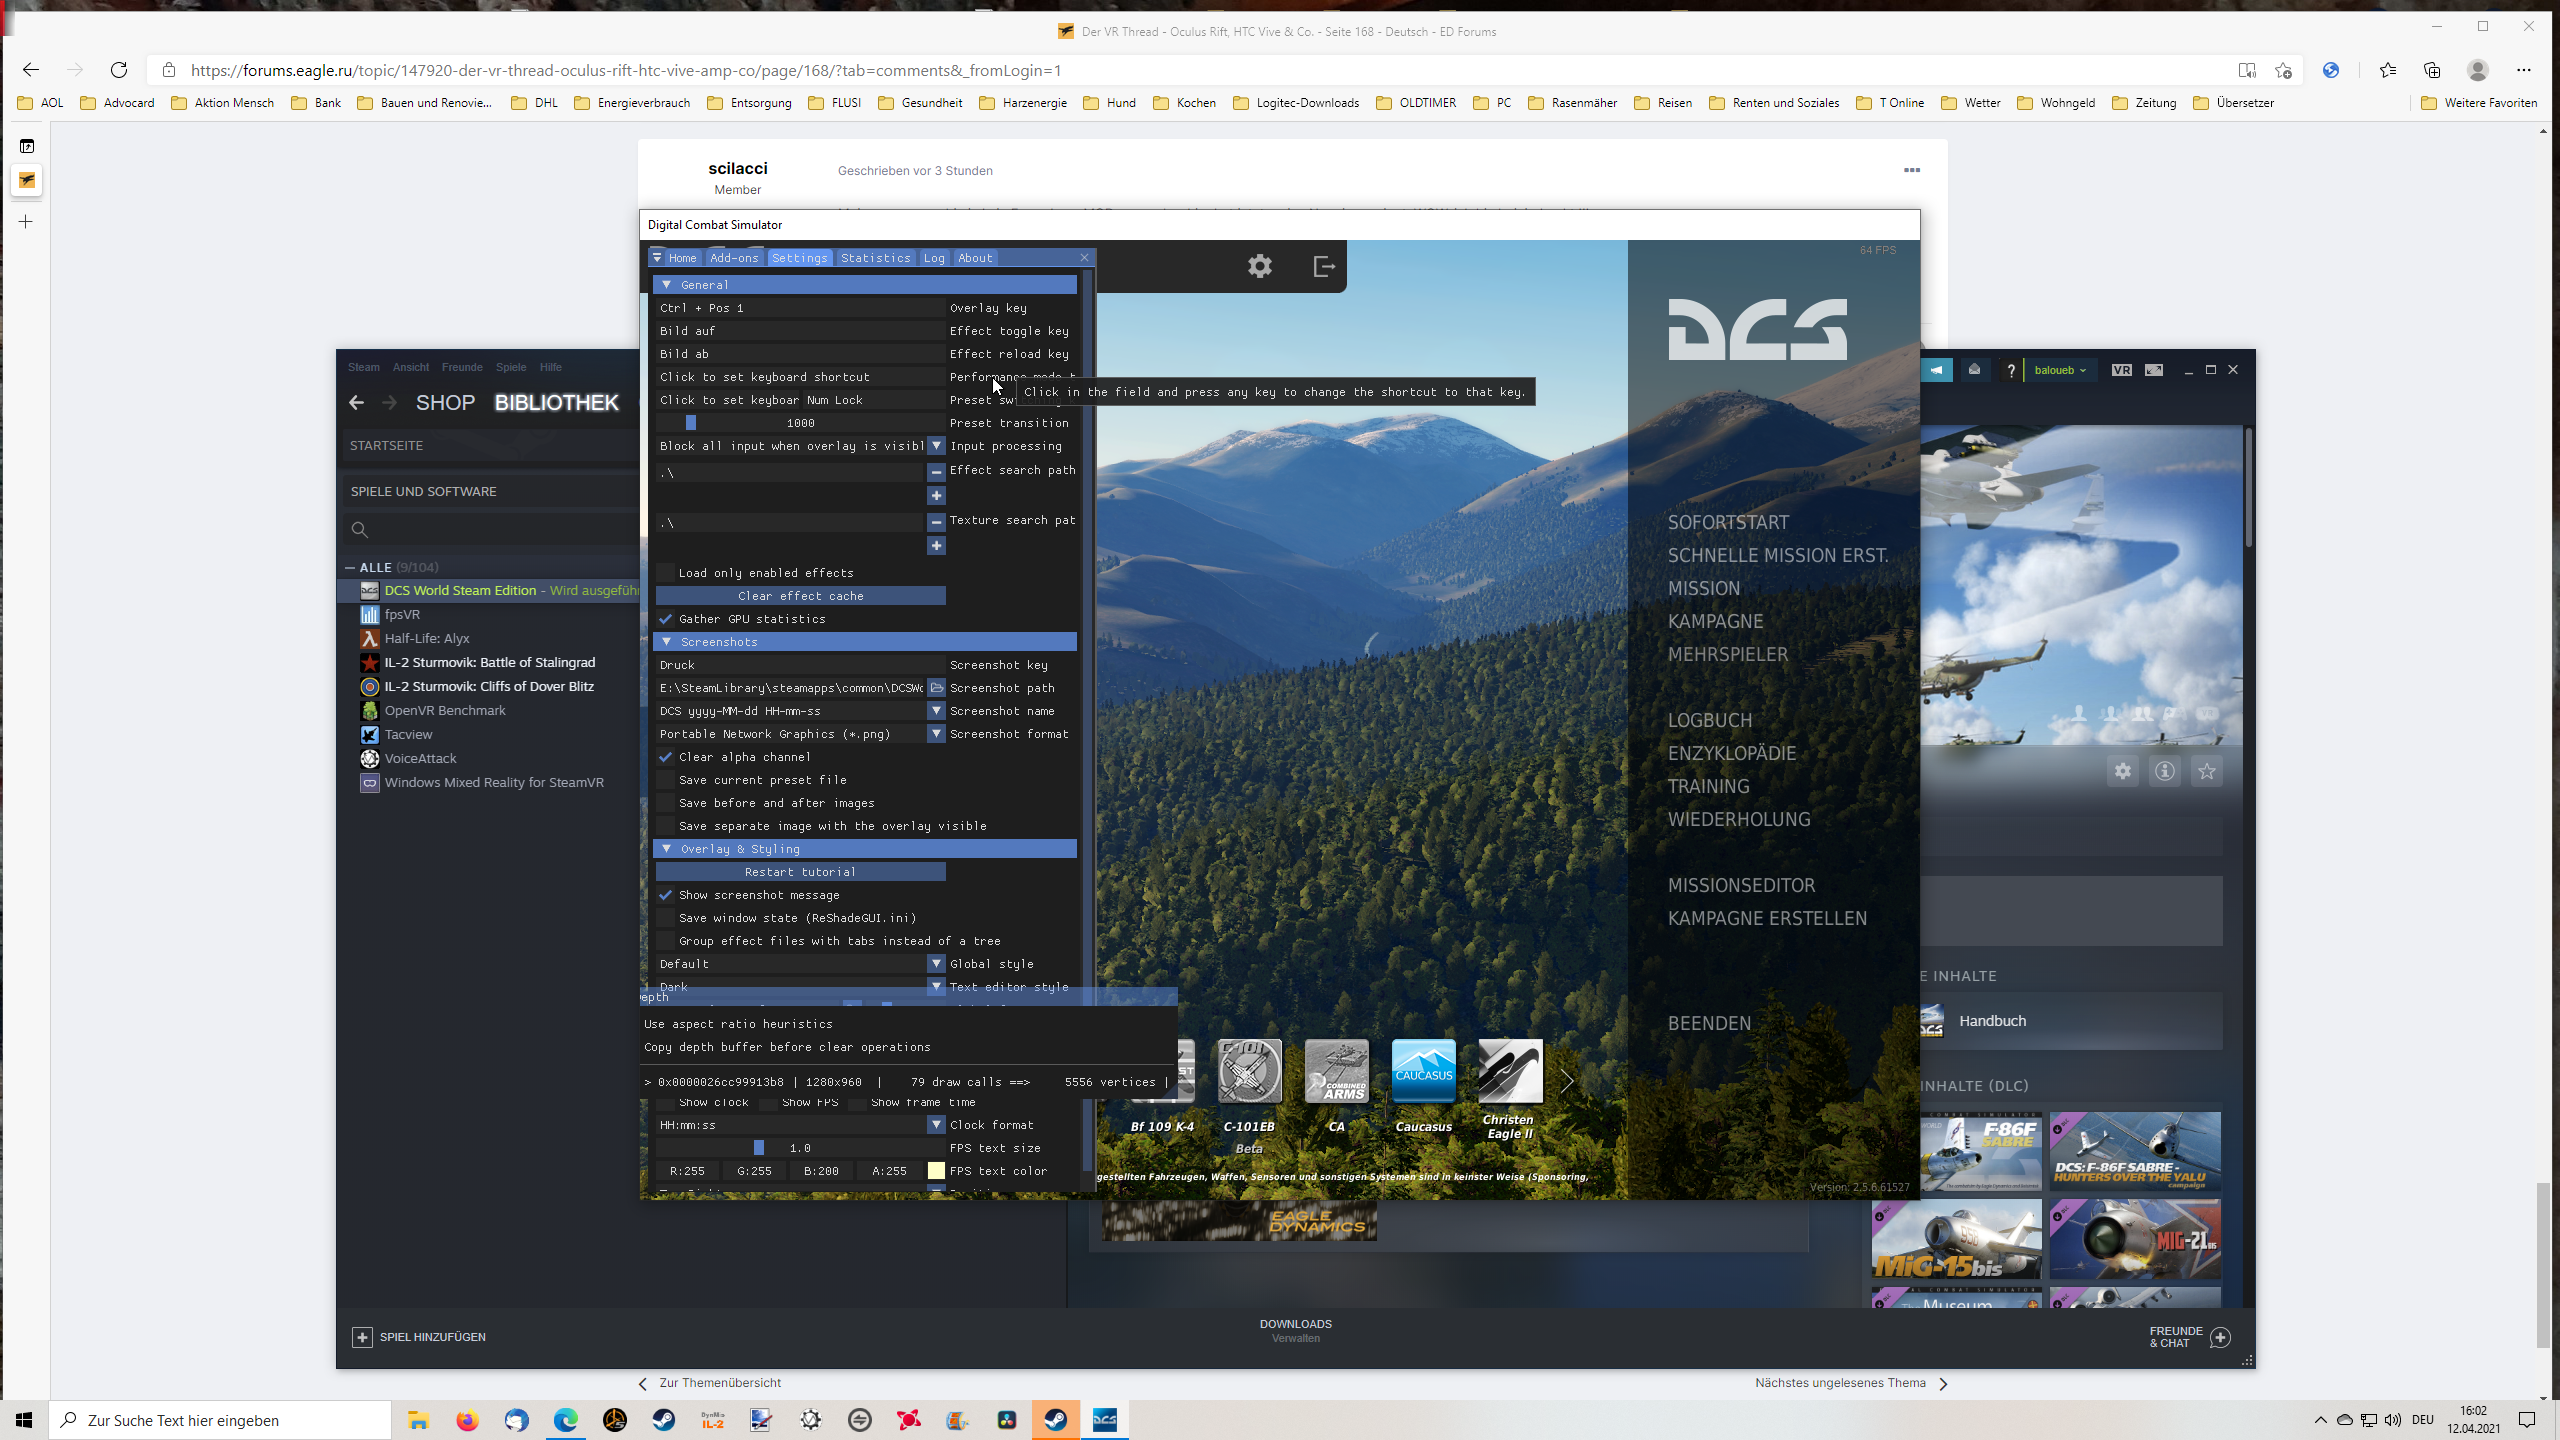
Task: Select the Caucasus module icon
Action: point(1423,1071)
